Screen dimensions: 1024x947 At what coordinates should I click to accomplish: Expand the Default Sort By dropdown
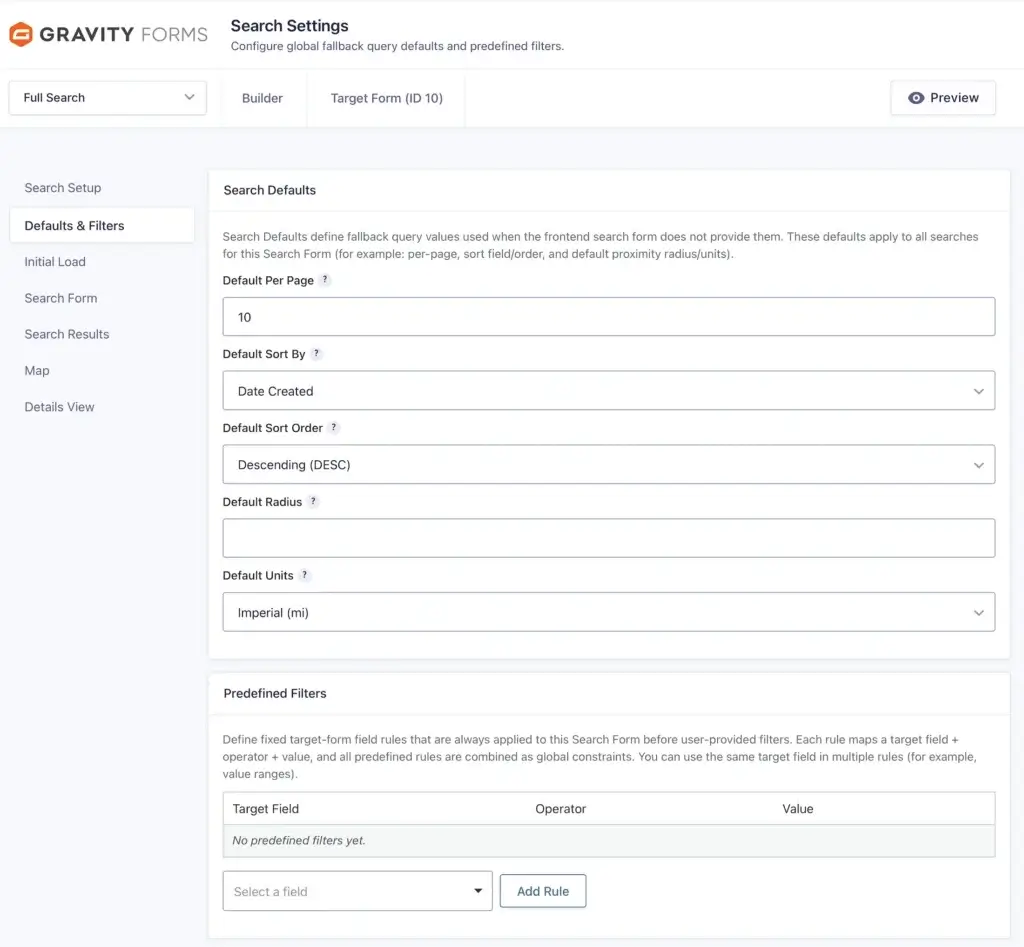(x=609, y=391)
